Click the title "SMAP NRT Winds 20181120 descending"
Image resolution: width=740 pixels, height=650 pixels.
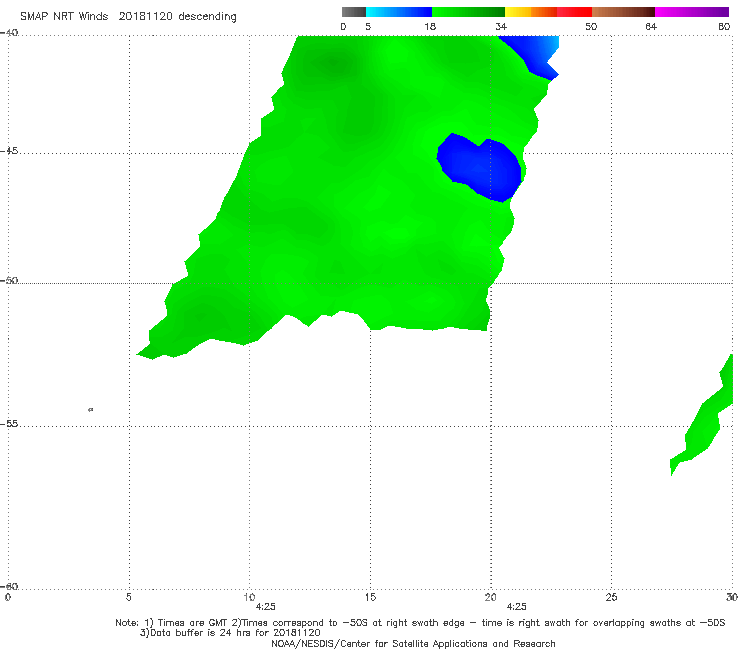coord(128,17)
